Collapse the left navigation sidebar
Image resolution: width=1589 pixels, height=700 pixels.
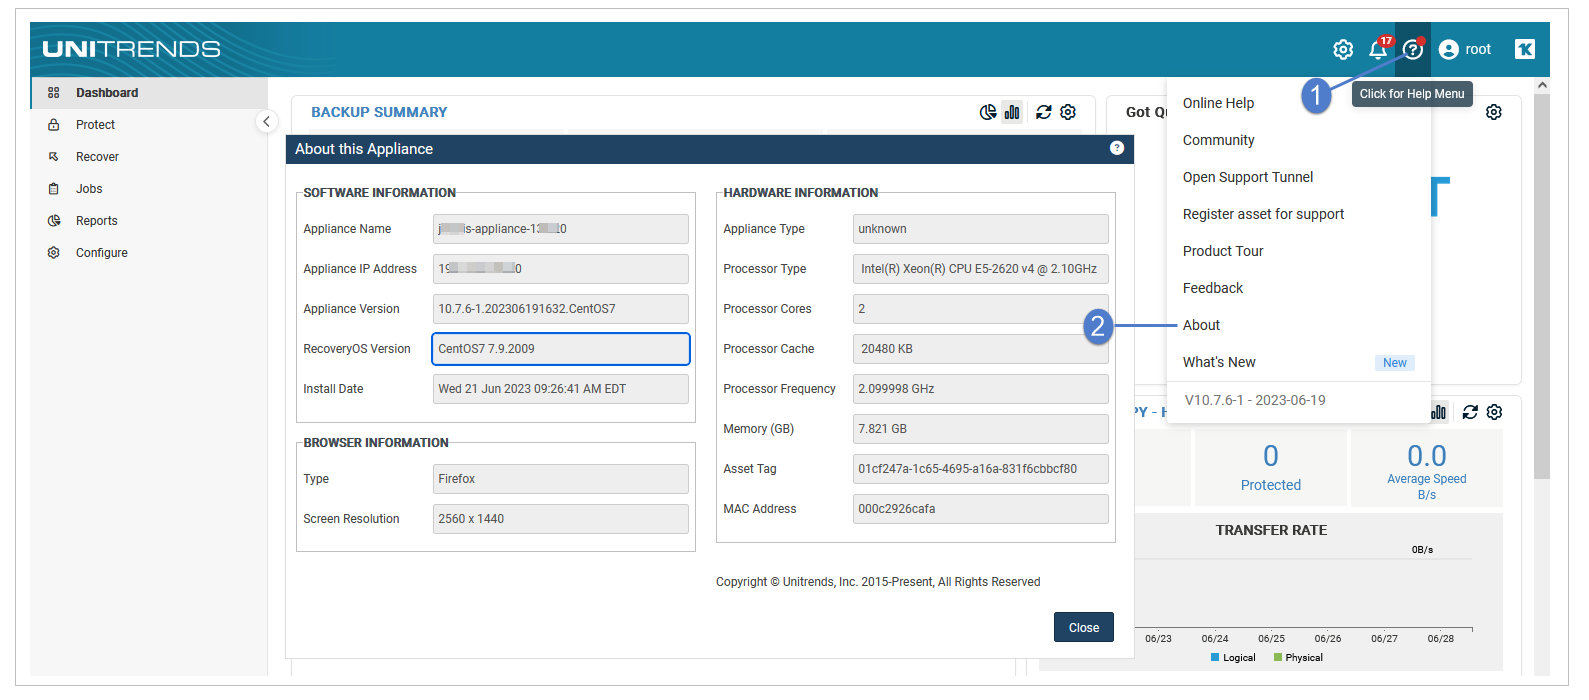(x=266, y=121)
